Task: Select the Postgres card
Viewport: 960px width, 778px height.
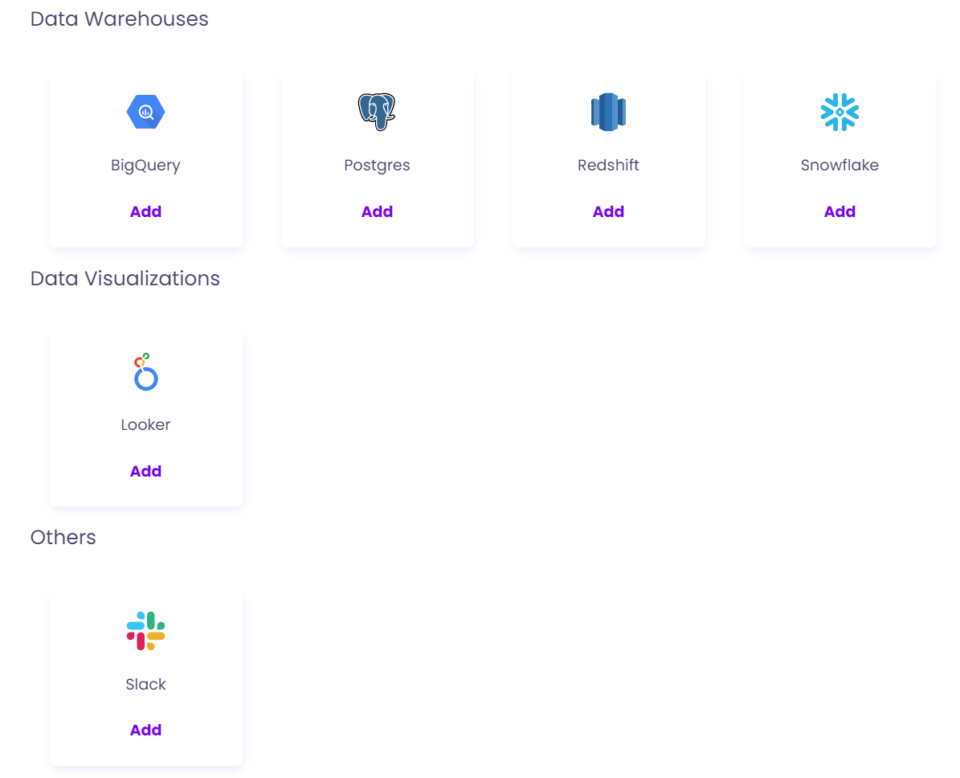Action: point(377,157)
